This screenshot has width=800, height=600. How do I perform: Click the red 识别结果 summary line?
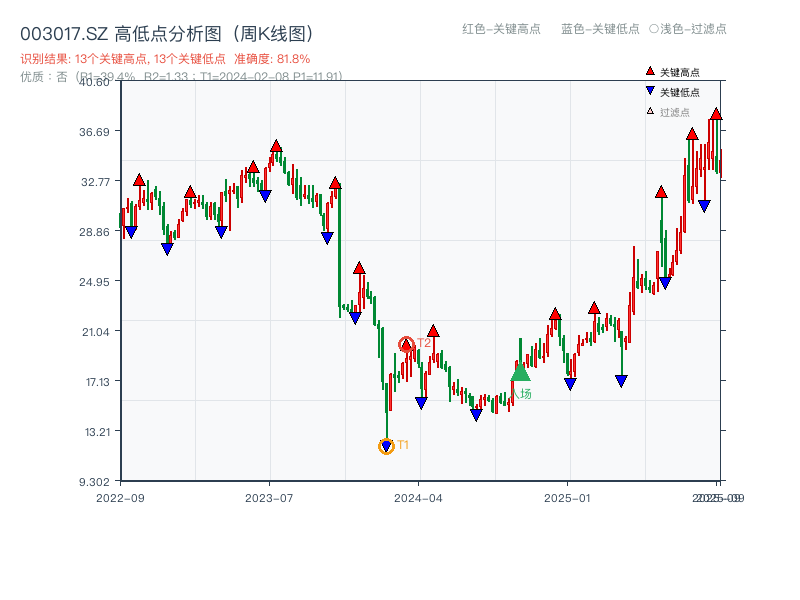coord(165,59)
